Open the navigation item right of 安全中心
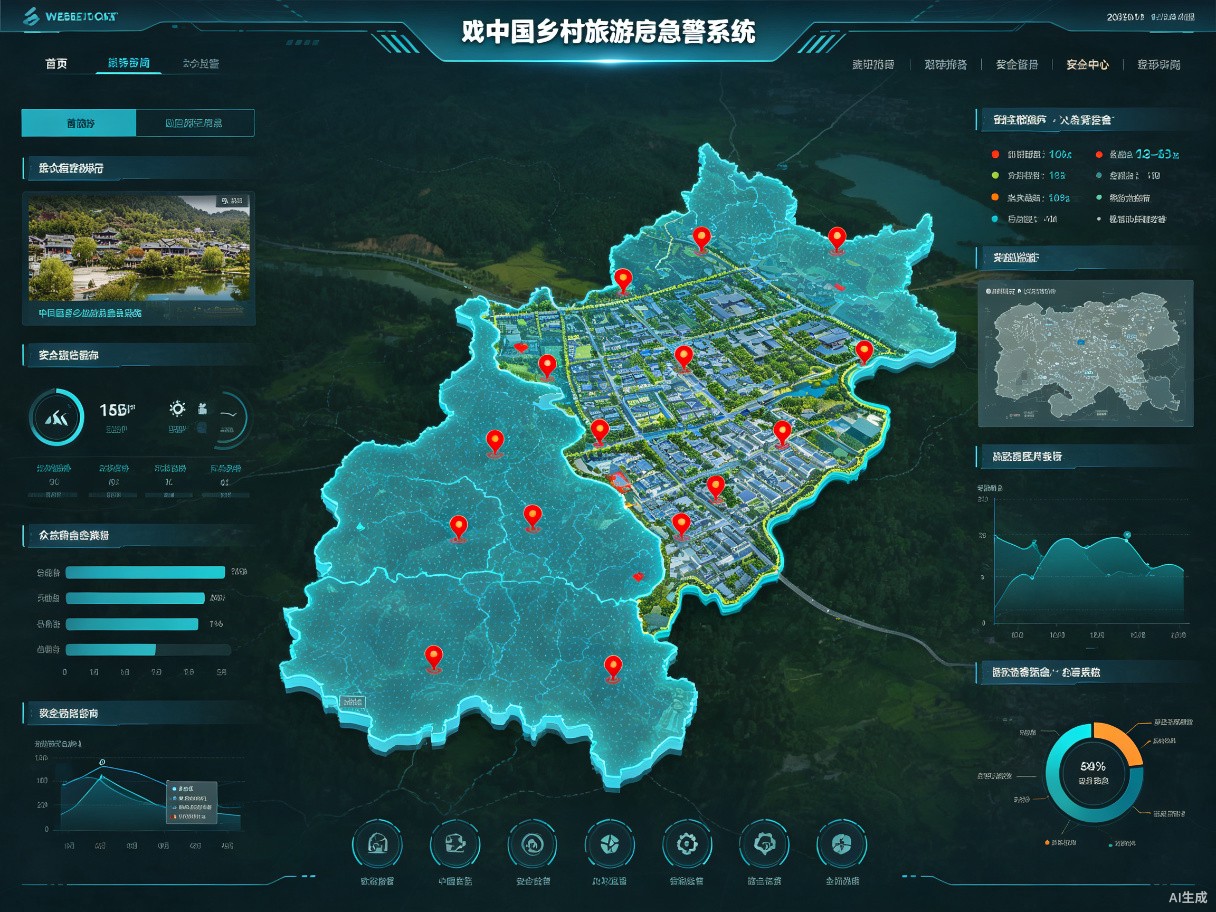The height and width of the screenshot is (912, 1216). [x=1158, y=64]
